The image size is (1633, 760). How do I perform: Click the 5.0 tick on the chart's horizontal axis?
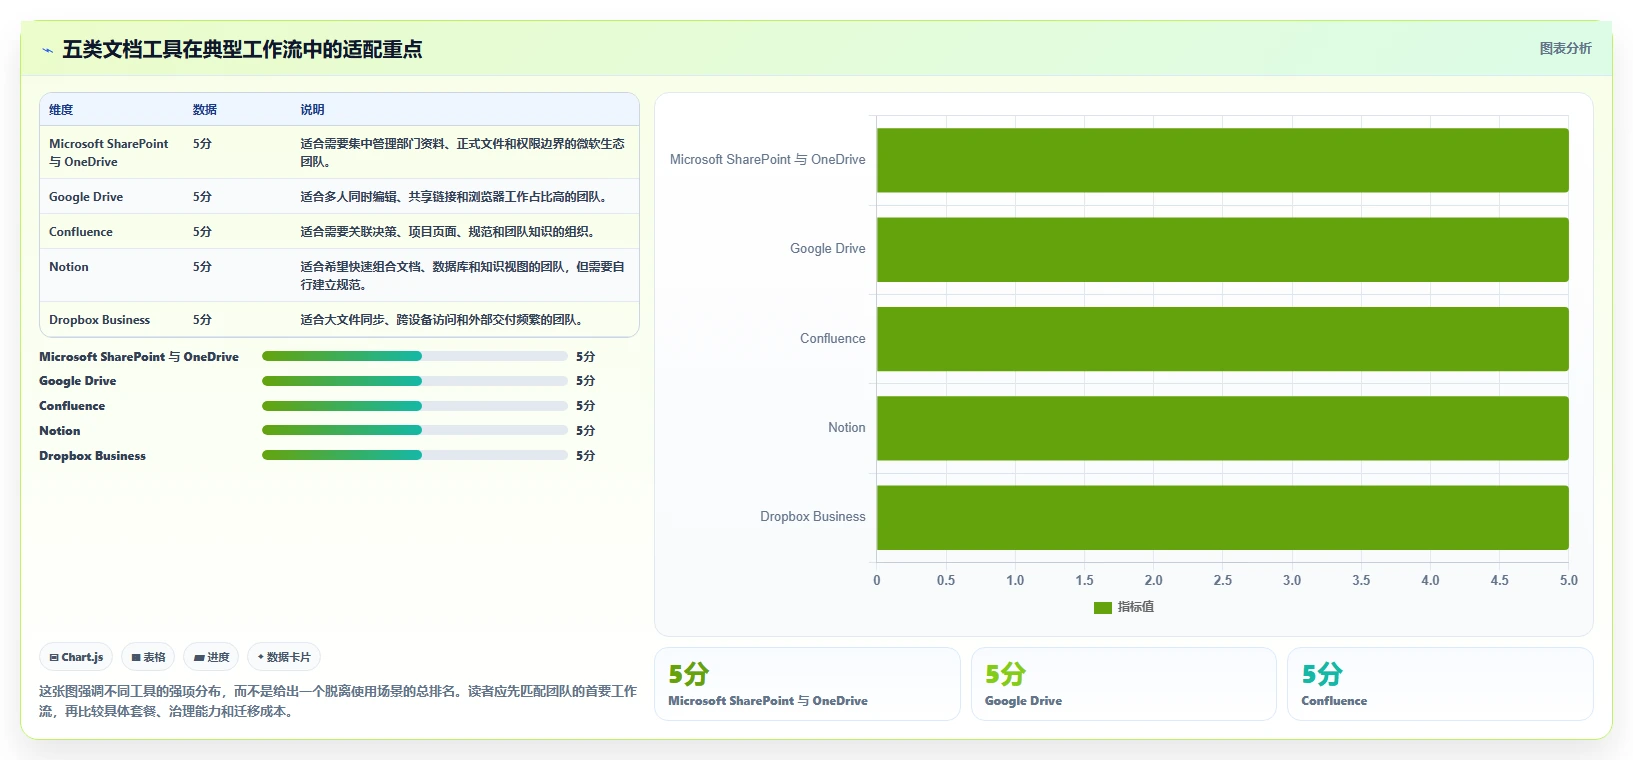[1568, 580]
